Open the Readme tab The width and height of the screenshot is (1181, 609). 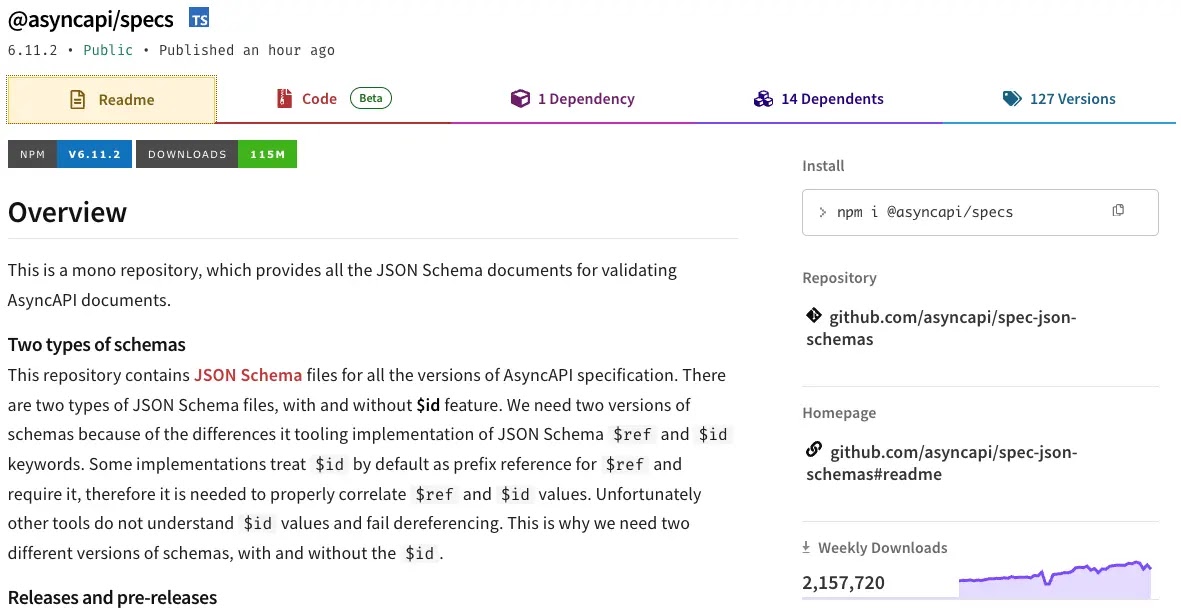point(111,99)
